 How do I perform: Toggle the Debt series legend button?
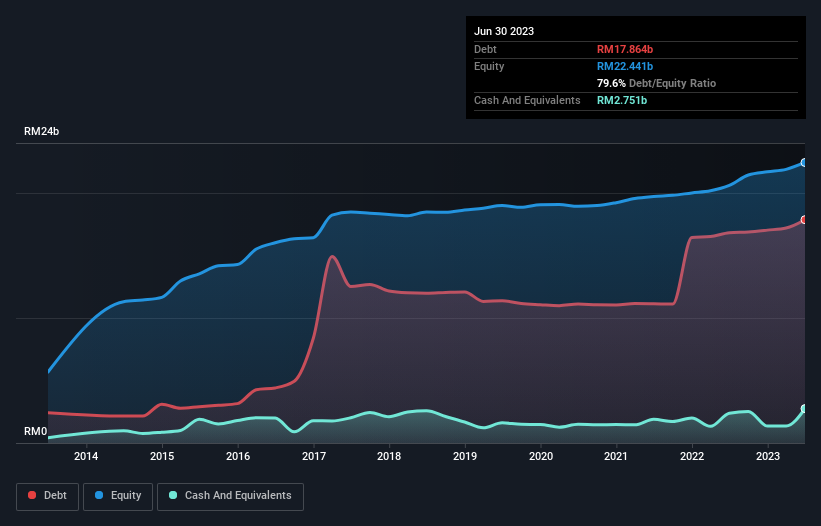click(x=47, y=496)
